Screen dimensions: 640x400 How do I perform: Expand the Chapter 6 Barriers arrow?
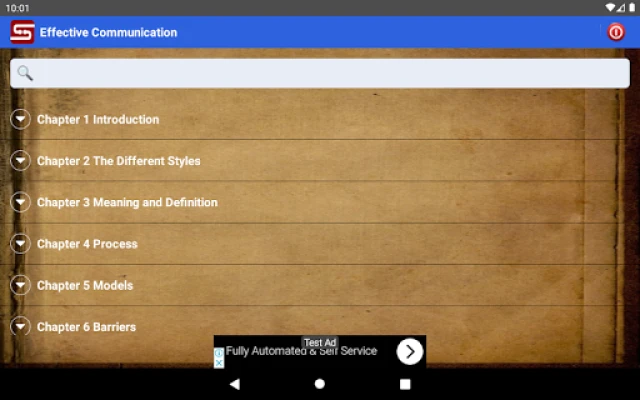[x=21, y=326]
